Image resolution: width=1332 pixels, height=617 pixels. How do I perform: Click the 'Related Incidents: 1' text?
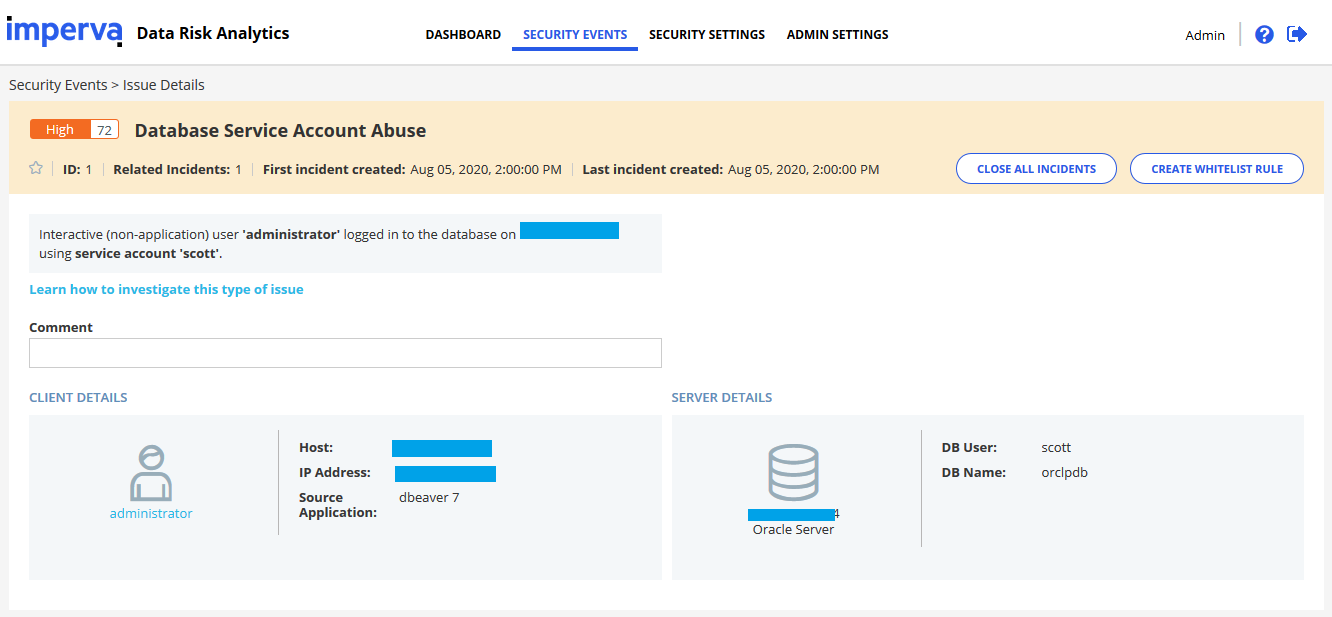pos(177,169)
